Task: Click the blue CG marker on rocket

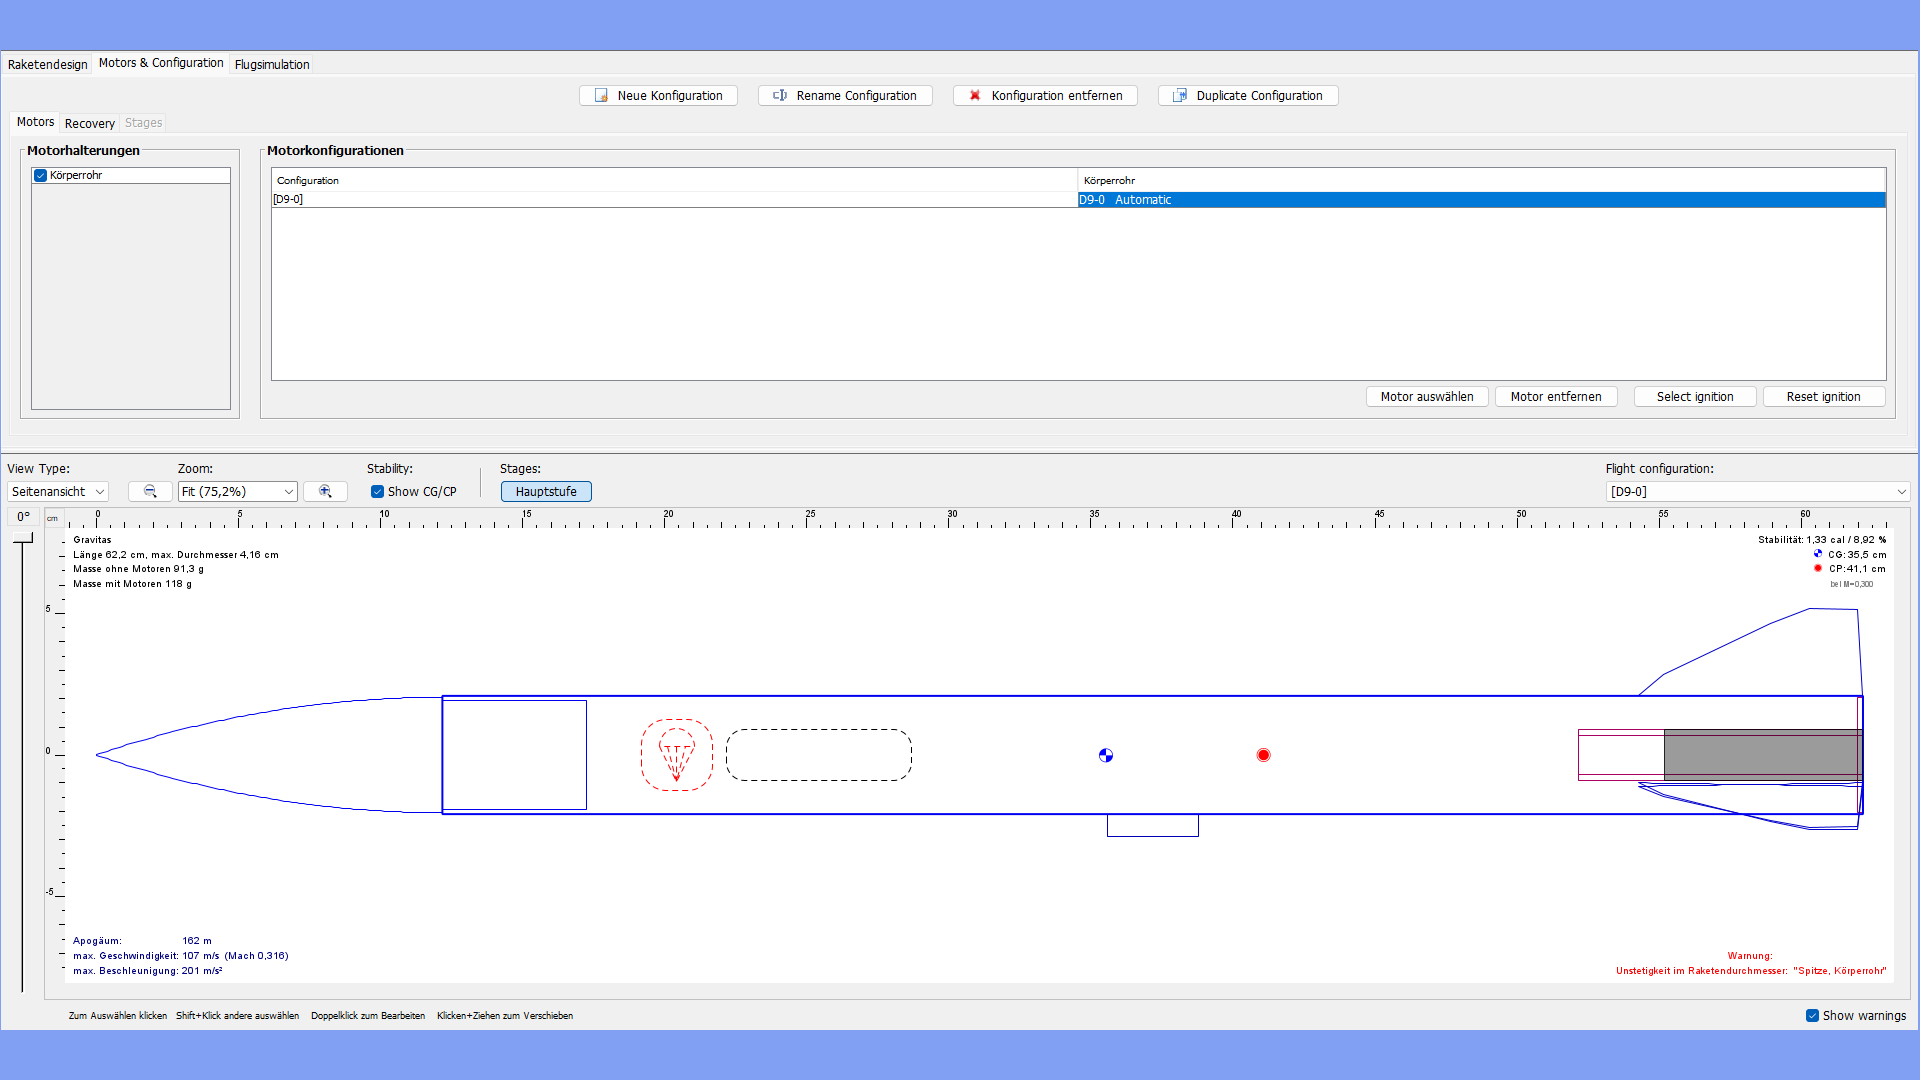Action: (x=1106, y=755)
